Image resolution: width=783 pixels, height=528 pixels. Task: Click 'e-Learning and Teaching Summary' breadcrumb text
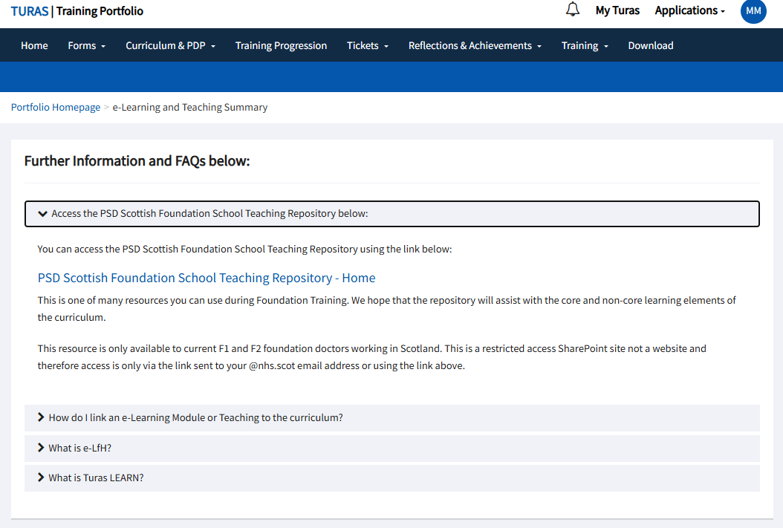[x=190, y=107]
